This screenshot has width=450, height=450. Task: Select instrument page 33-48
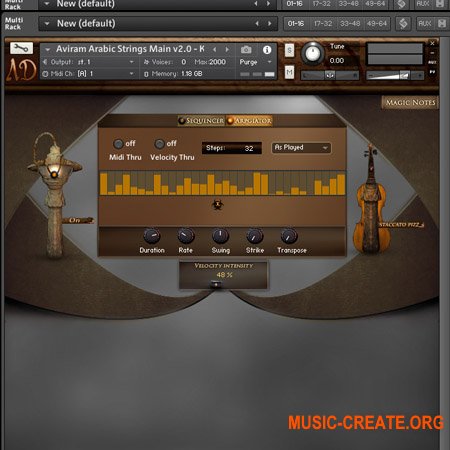350,24
